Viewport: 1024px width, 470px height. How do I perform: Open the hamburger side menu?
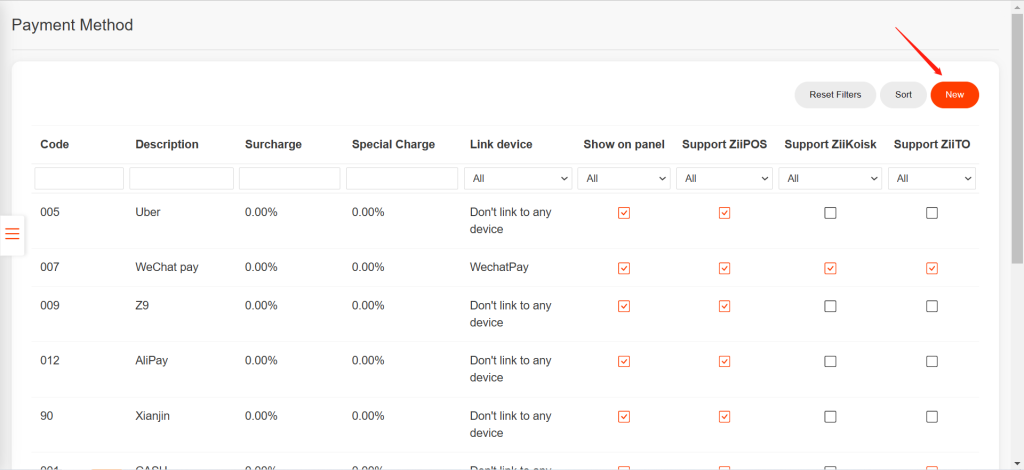pyautogui.click(x=12, y=234)
